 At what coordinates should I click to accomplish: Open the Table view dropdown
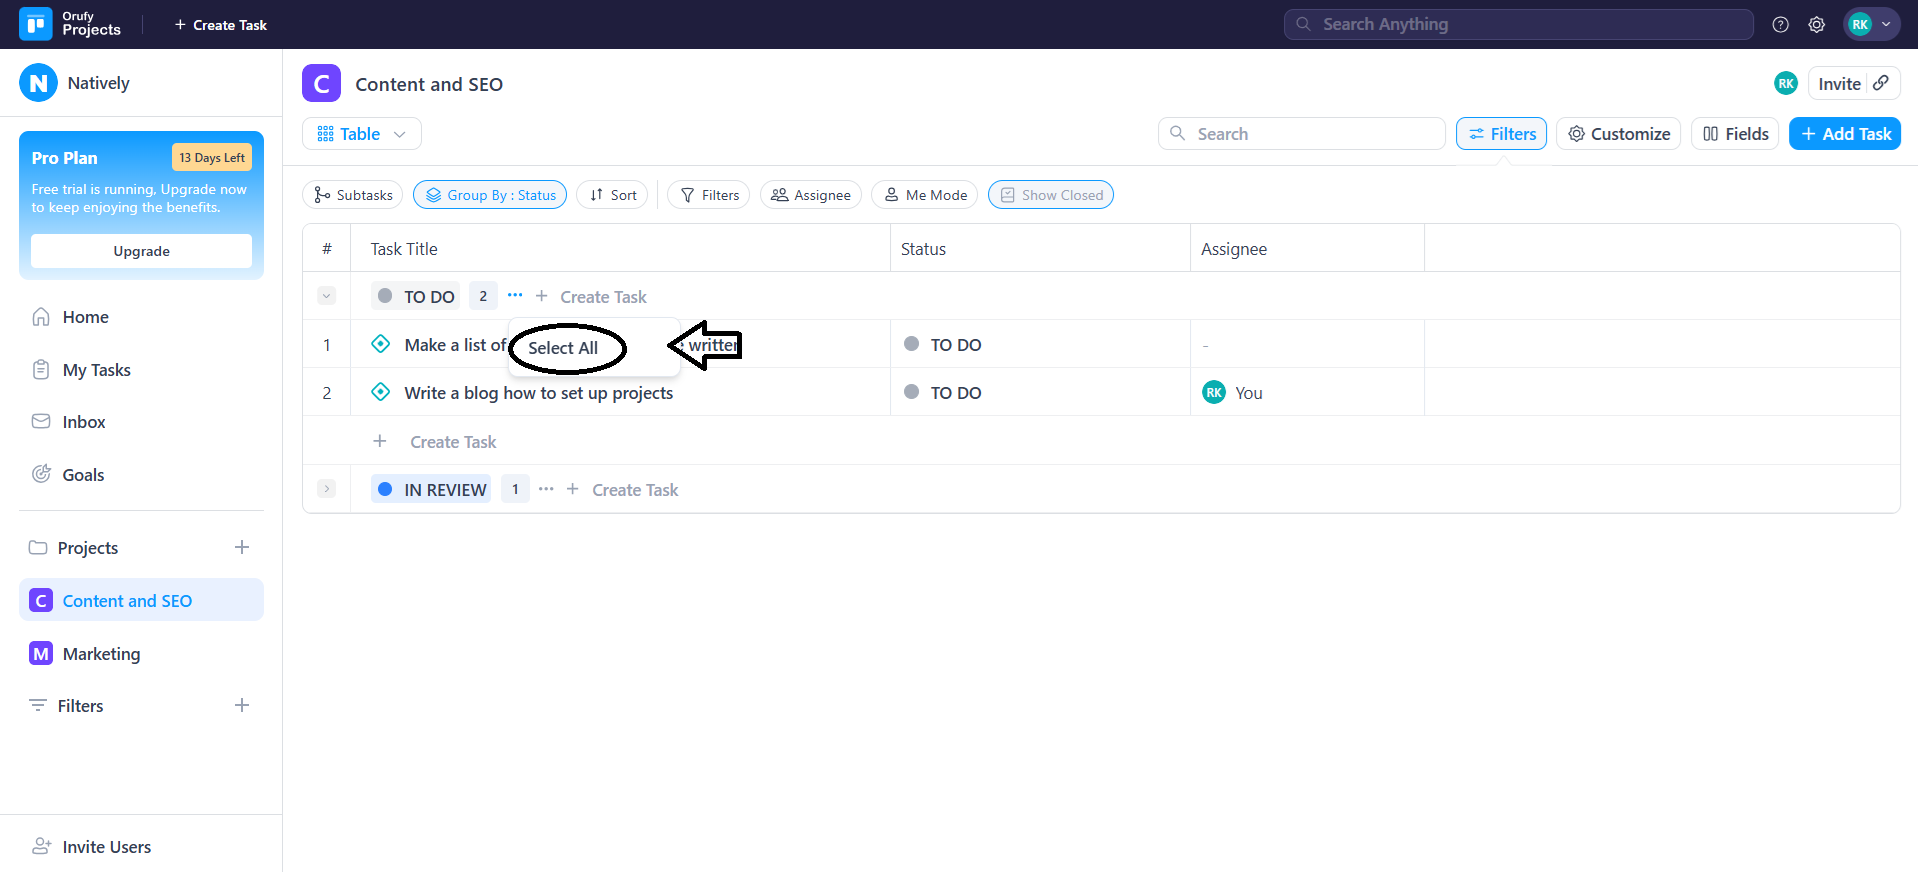click(361, 134)
